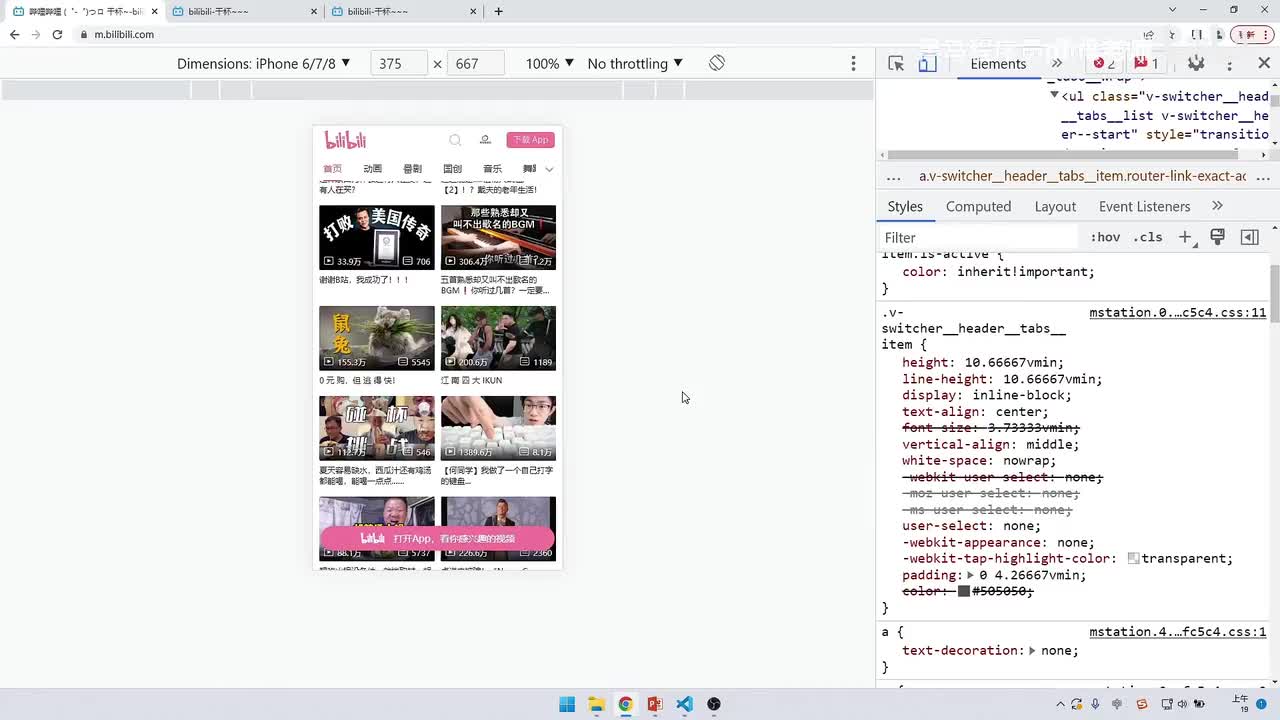Open the keyboard video with 1389.6万 views
Viewport: 1280px width, 720px height.
coord(498,428)
